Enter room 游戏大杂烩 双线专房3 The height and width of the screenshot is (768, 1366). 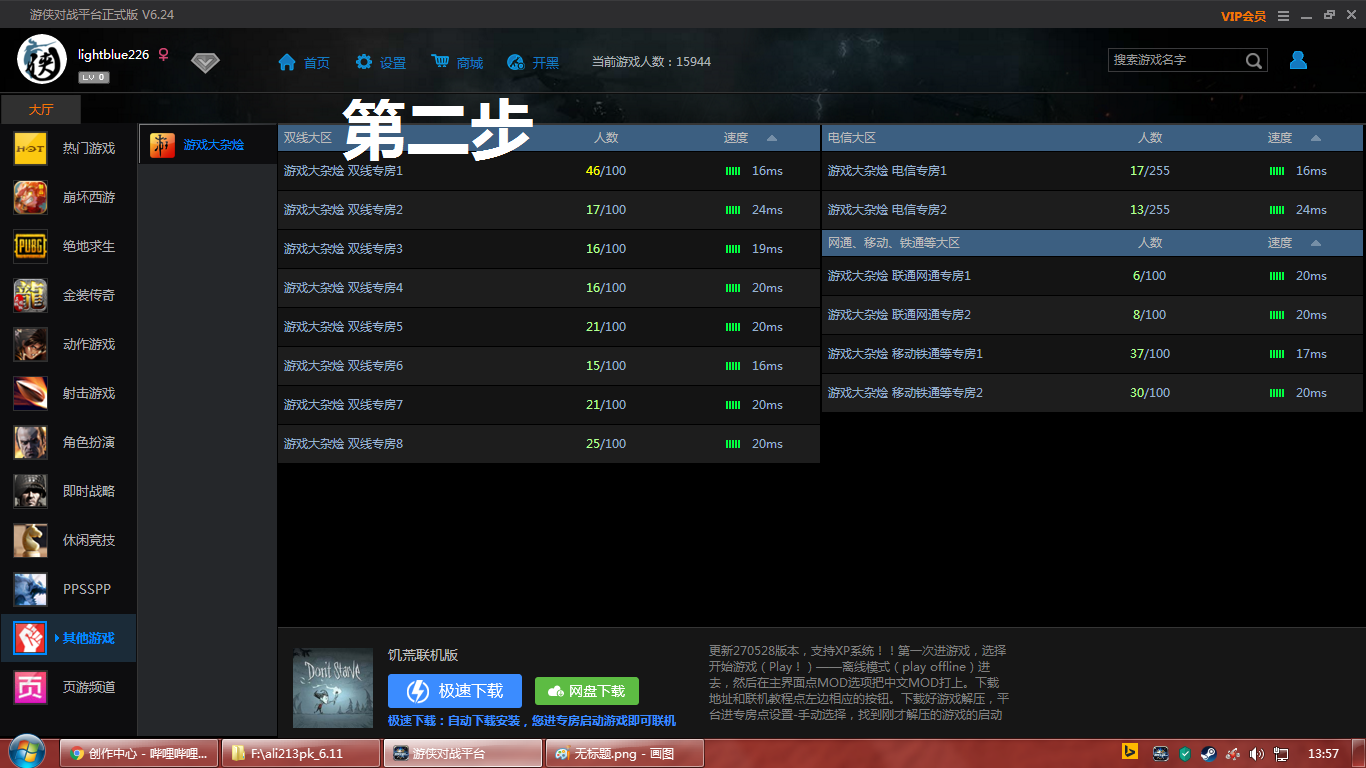[549, 249]
